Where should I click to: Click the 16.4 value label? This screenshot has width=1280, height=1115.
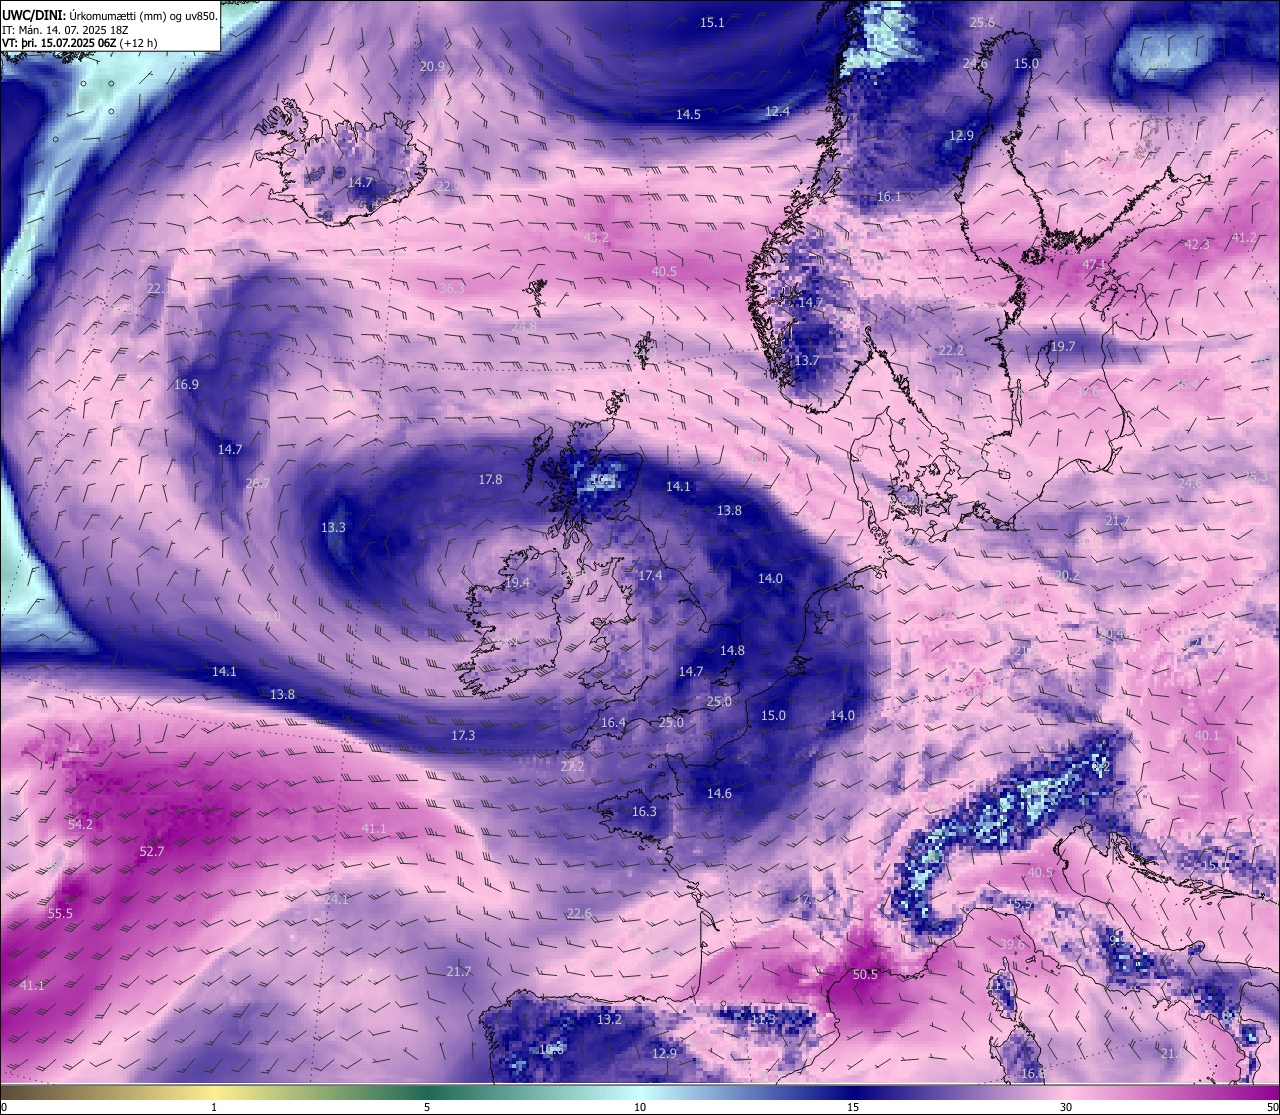point(613,722)
